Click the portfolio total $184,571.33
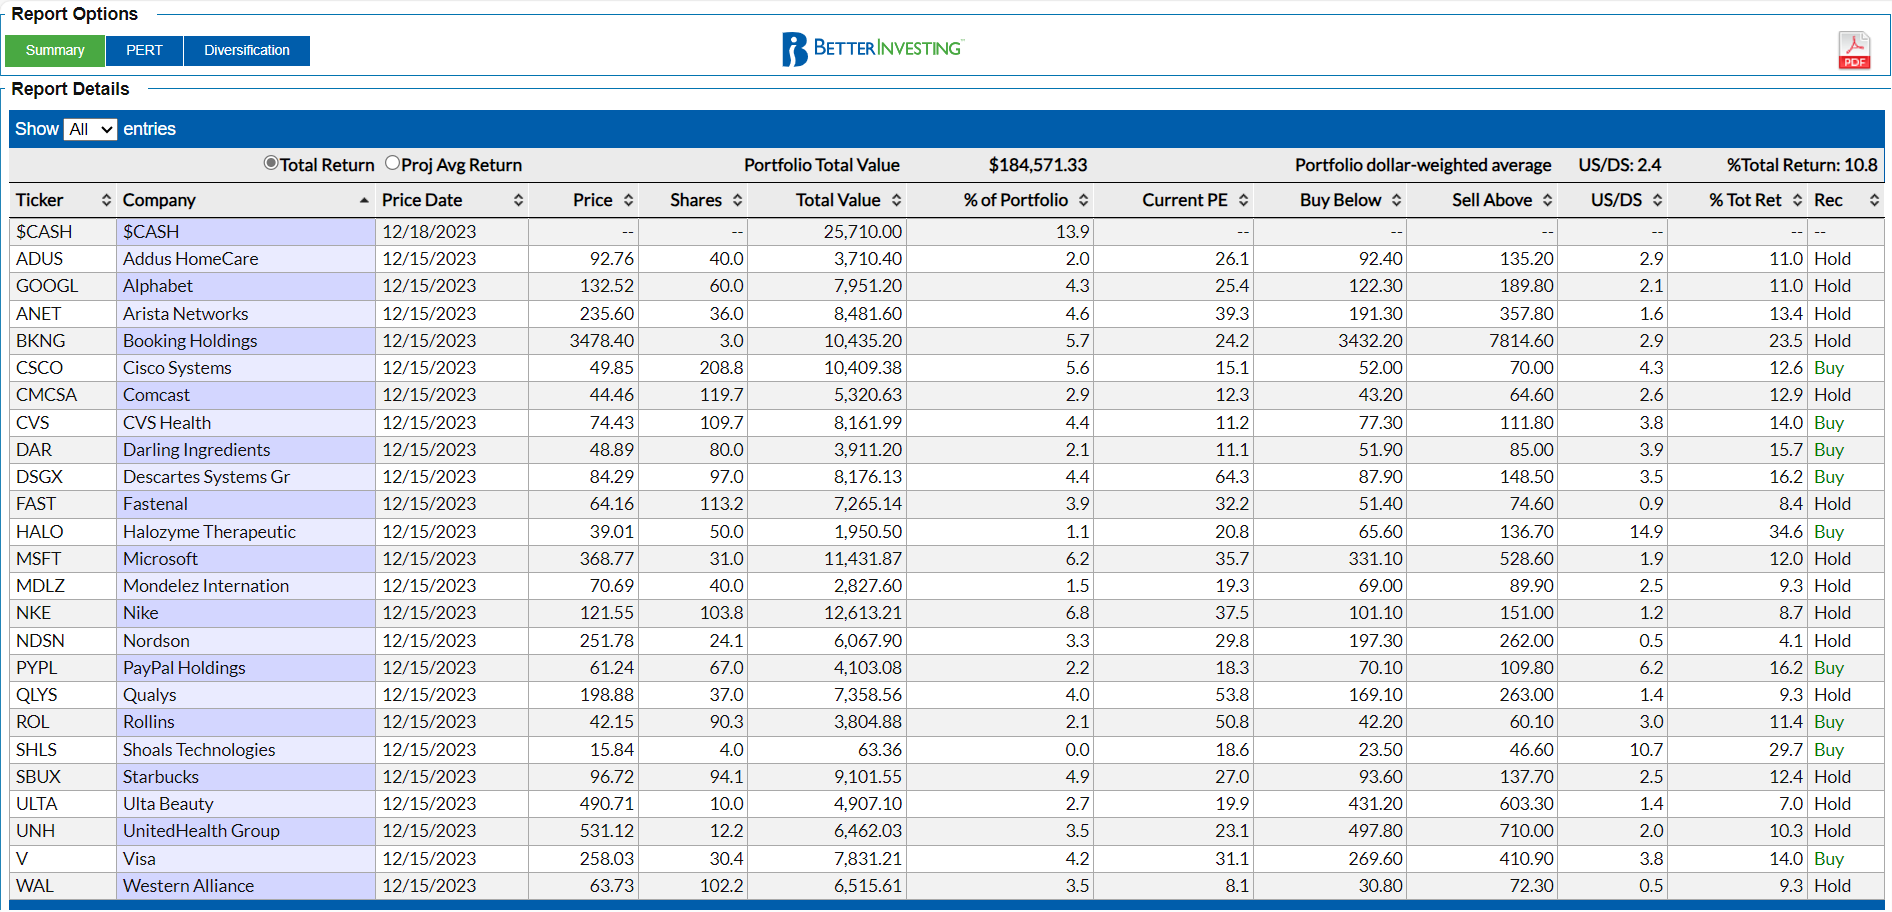The image size is (1892, 912). tap(1037, 165)
